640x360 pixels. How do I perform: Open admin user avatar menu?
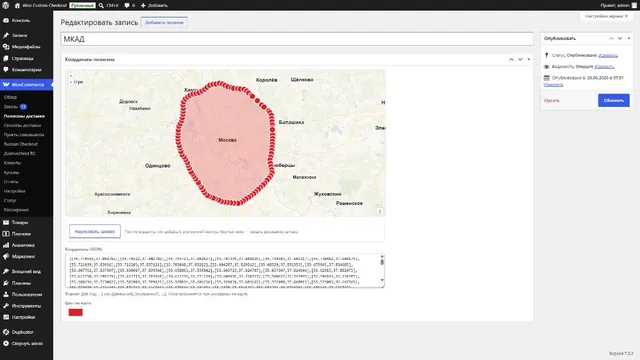click(x=634, y=5)
